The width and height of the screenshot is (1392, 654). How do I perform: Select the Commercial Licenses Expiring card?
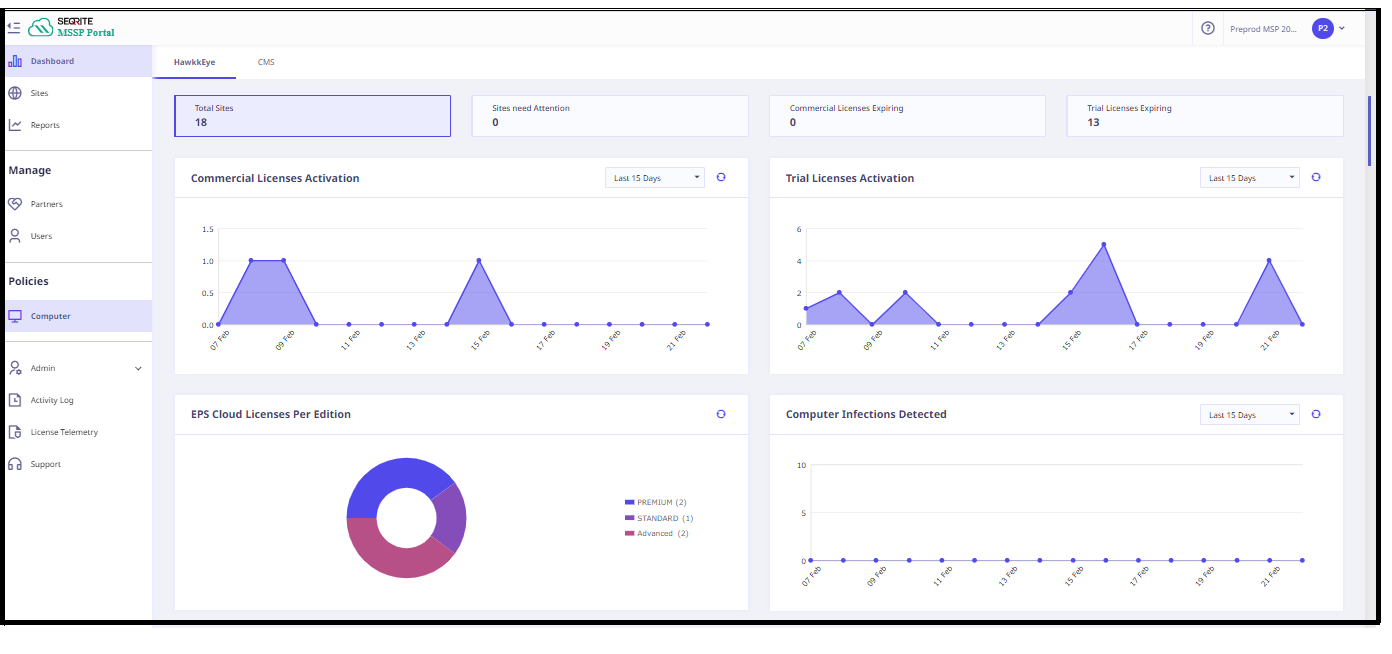pyautogui.click(x=907, y=116)
